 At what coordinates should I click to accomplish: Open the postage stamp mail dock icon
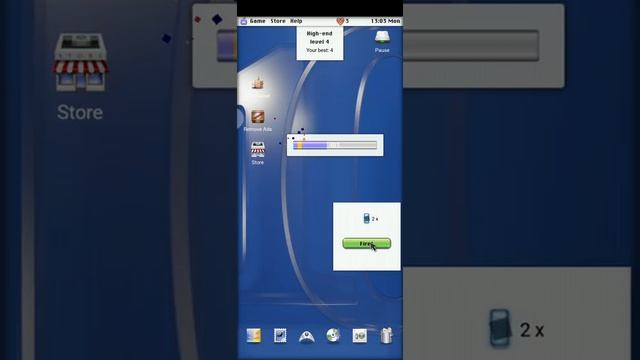pos(280,336)
